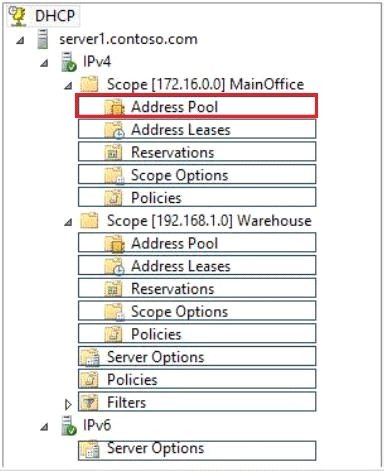Collapse the Warehouse scope arrow
Image resolution: width=384 pixels, height=471 pixels.
coord(68,222)
